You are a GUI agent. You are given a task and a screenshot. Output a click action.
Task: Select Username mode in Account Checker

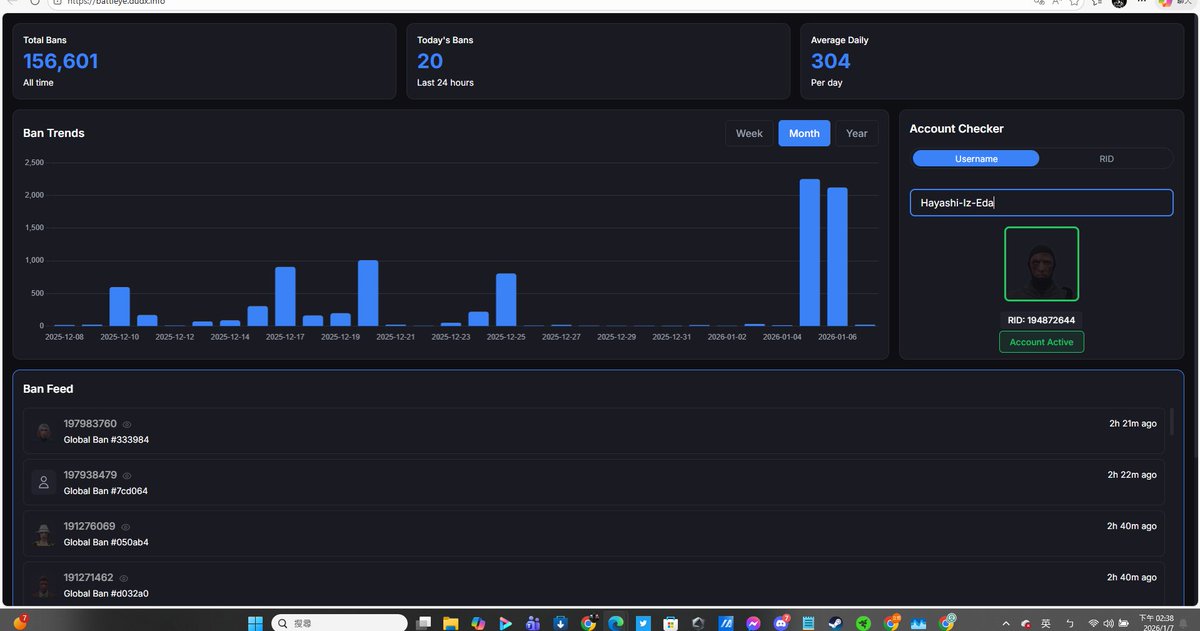pos(976,158)
